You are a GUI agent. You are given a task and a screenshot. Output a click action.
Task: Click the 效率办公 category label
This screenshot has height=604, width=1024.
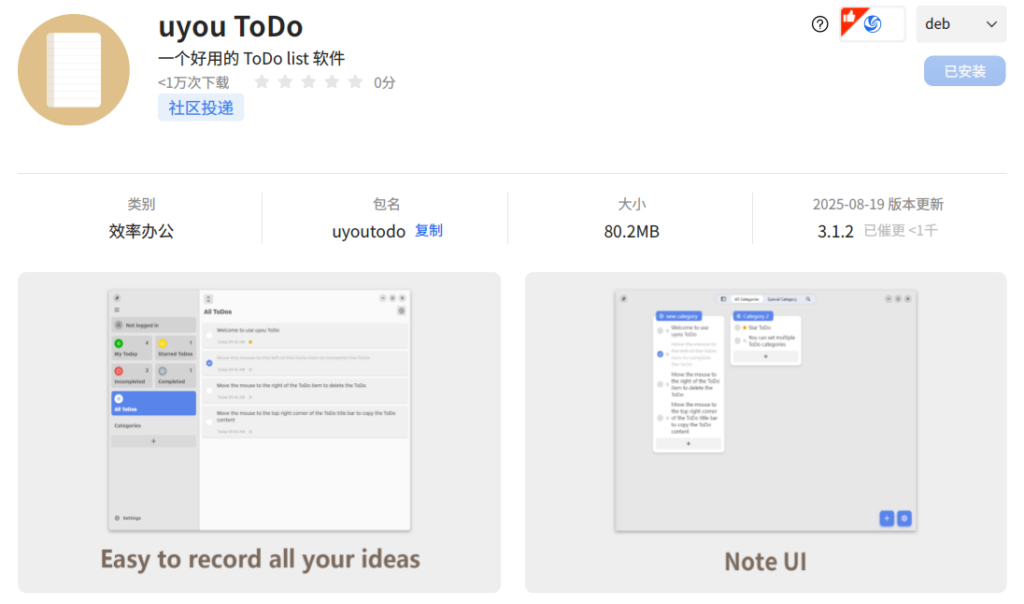pos(141,231)
